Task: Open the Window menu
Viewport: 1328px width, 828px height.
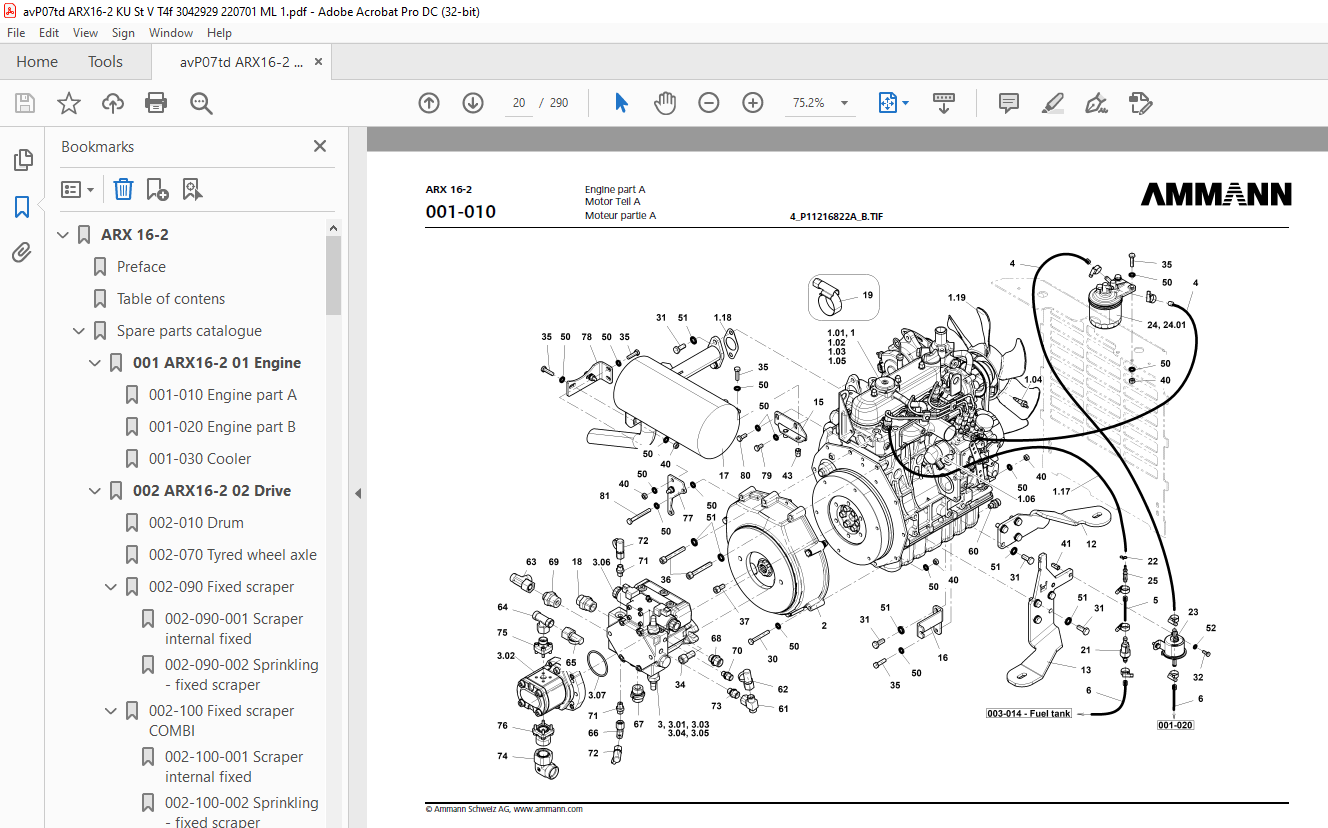Action: [171, 33]
